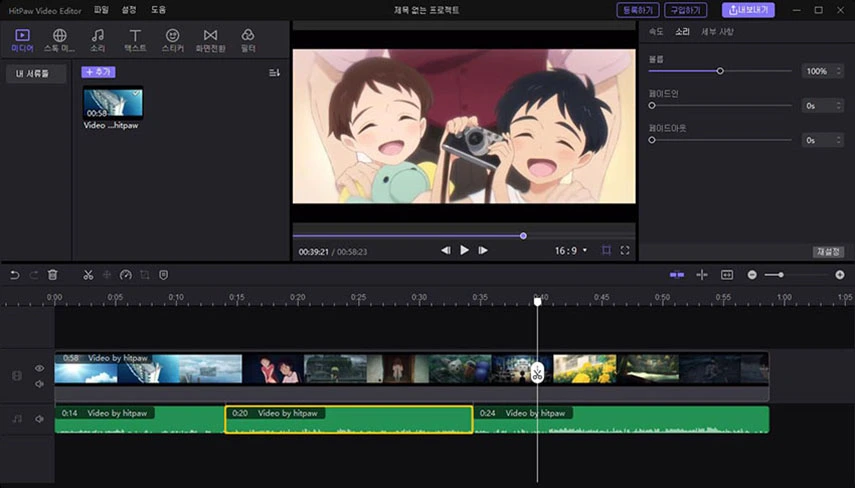The height and width of the screenshot is (488, 855).
Task: Zoom in timeline with plus button
Action: [840, 275]
